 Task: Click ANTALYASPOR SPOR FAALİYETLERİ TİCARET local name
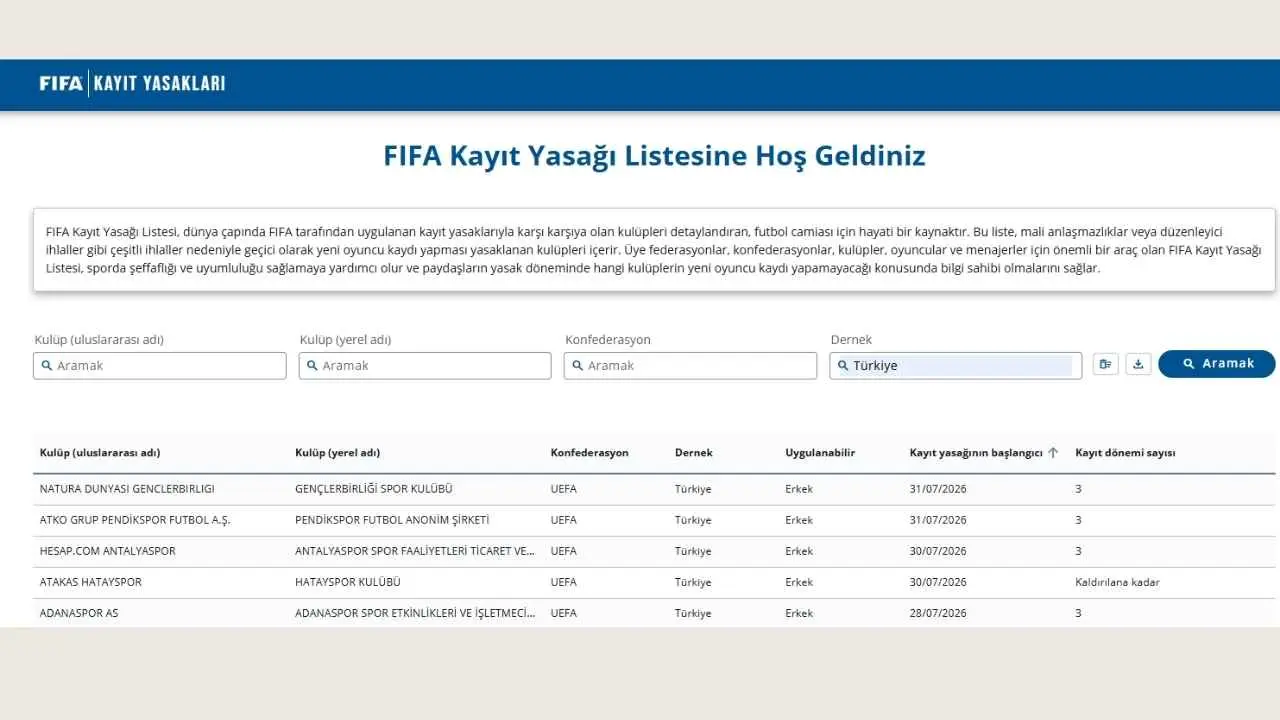416,551
